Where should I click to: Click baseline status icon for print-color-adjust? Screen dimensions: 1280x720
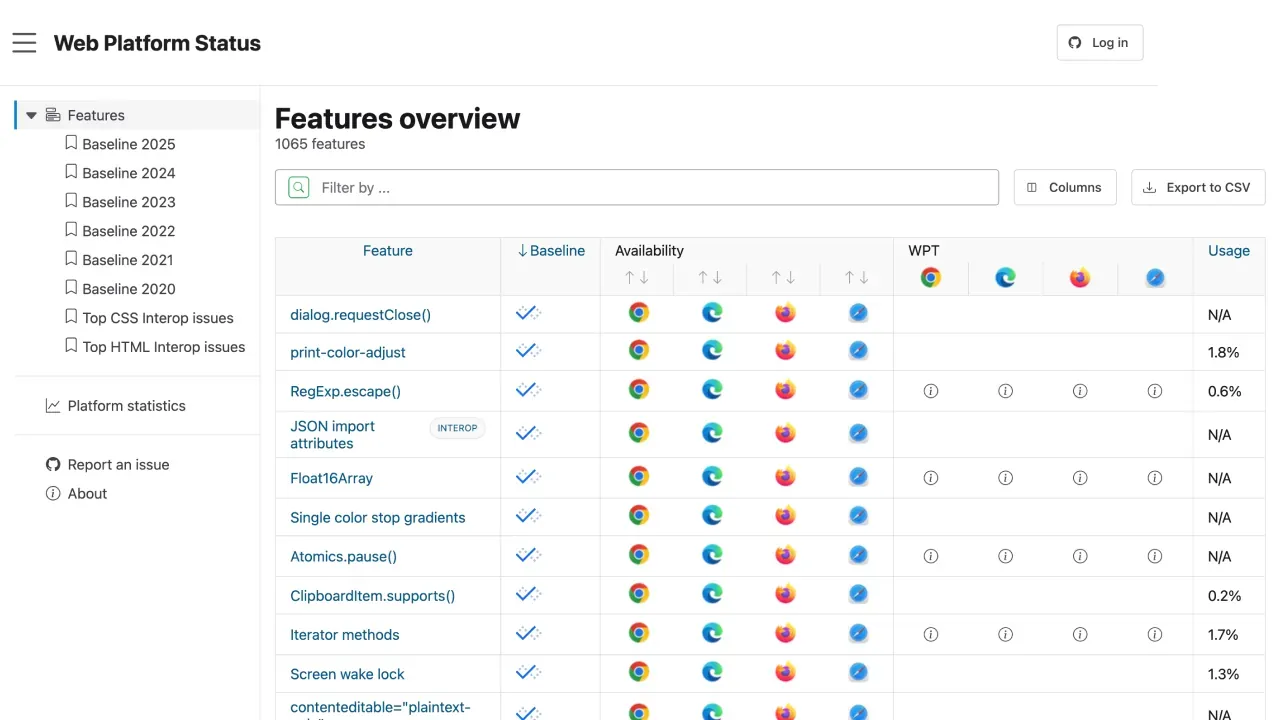(528, 351)
